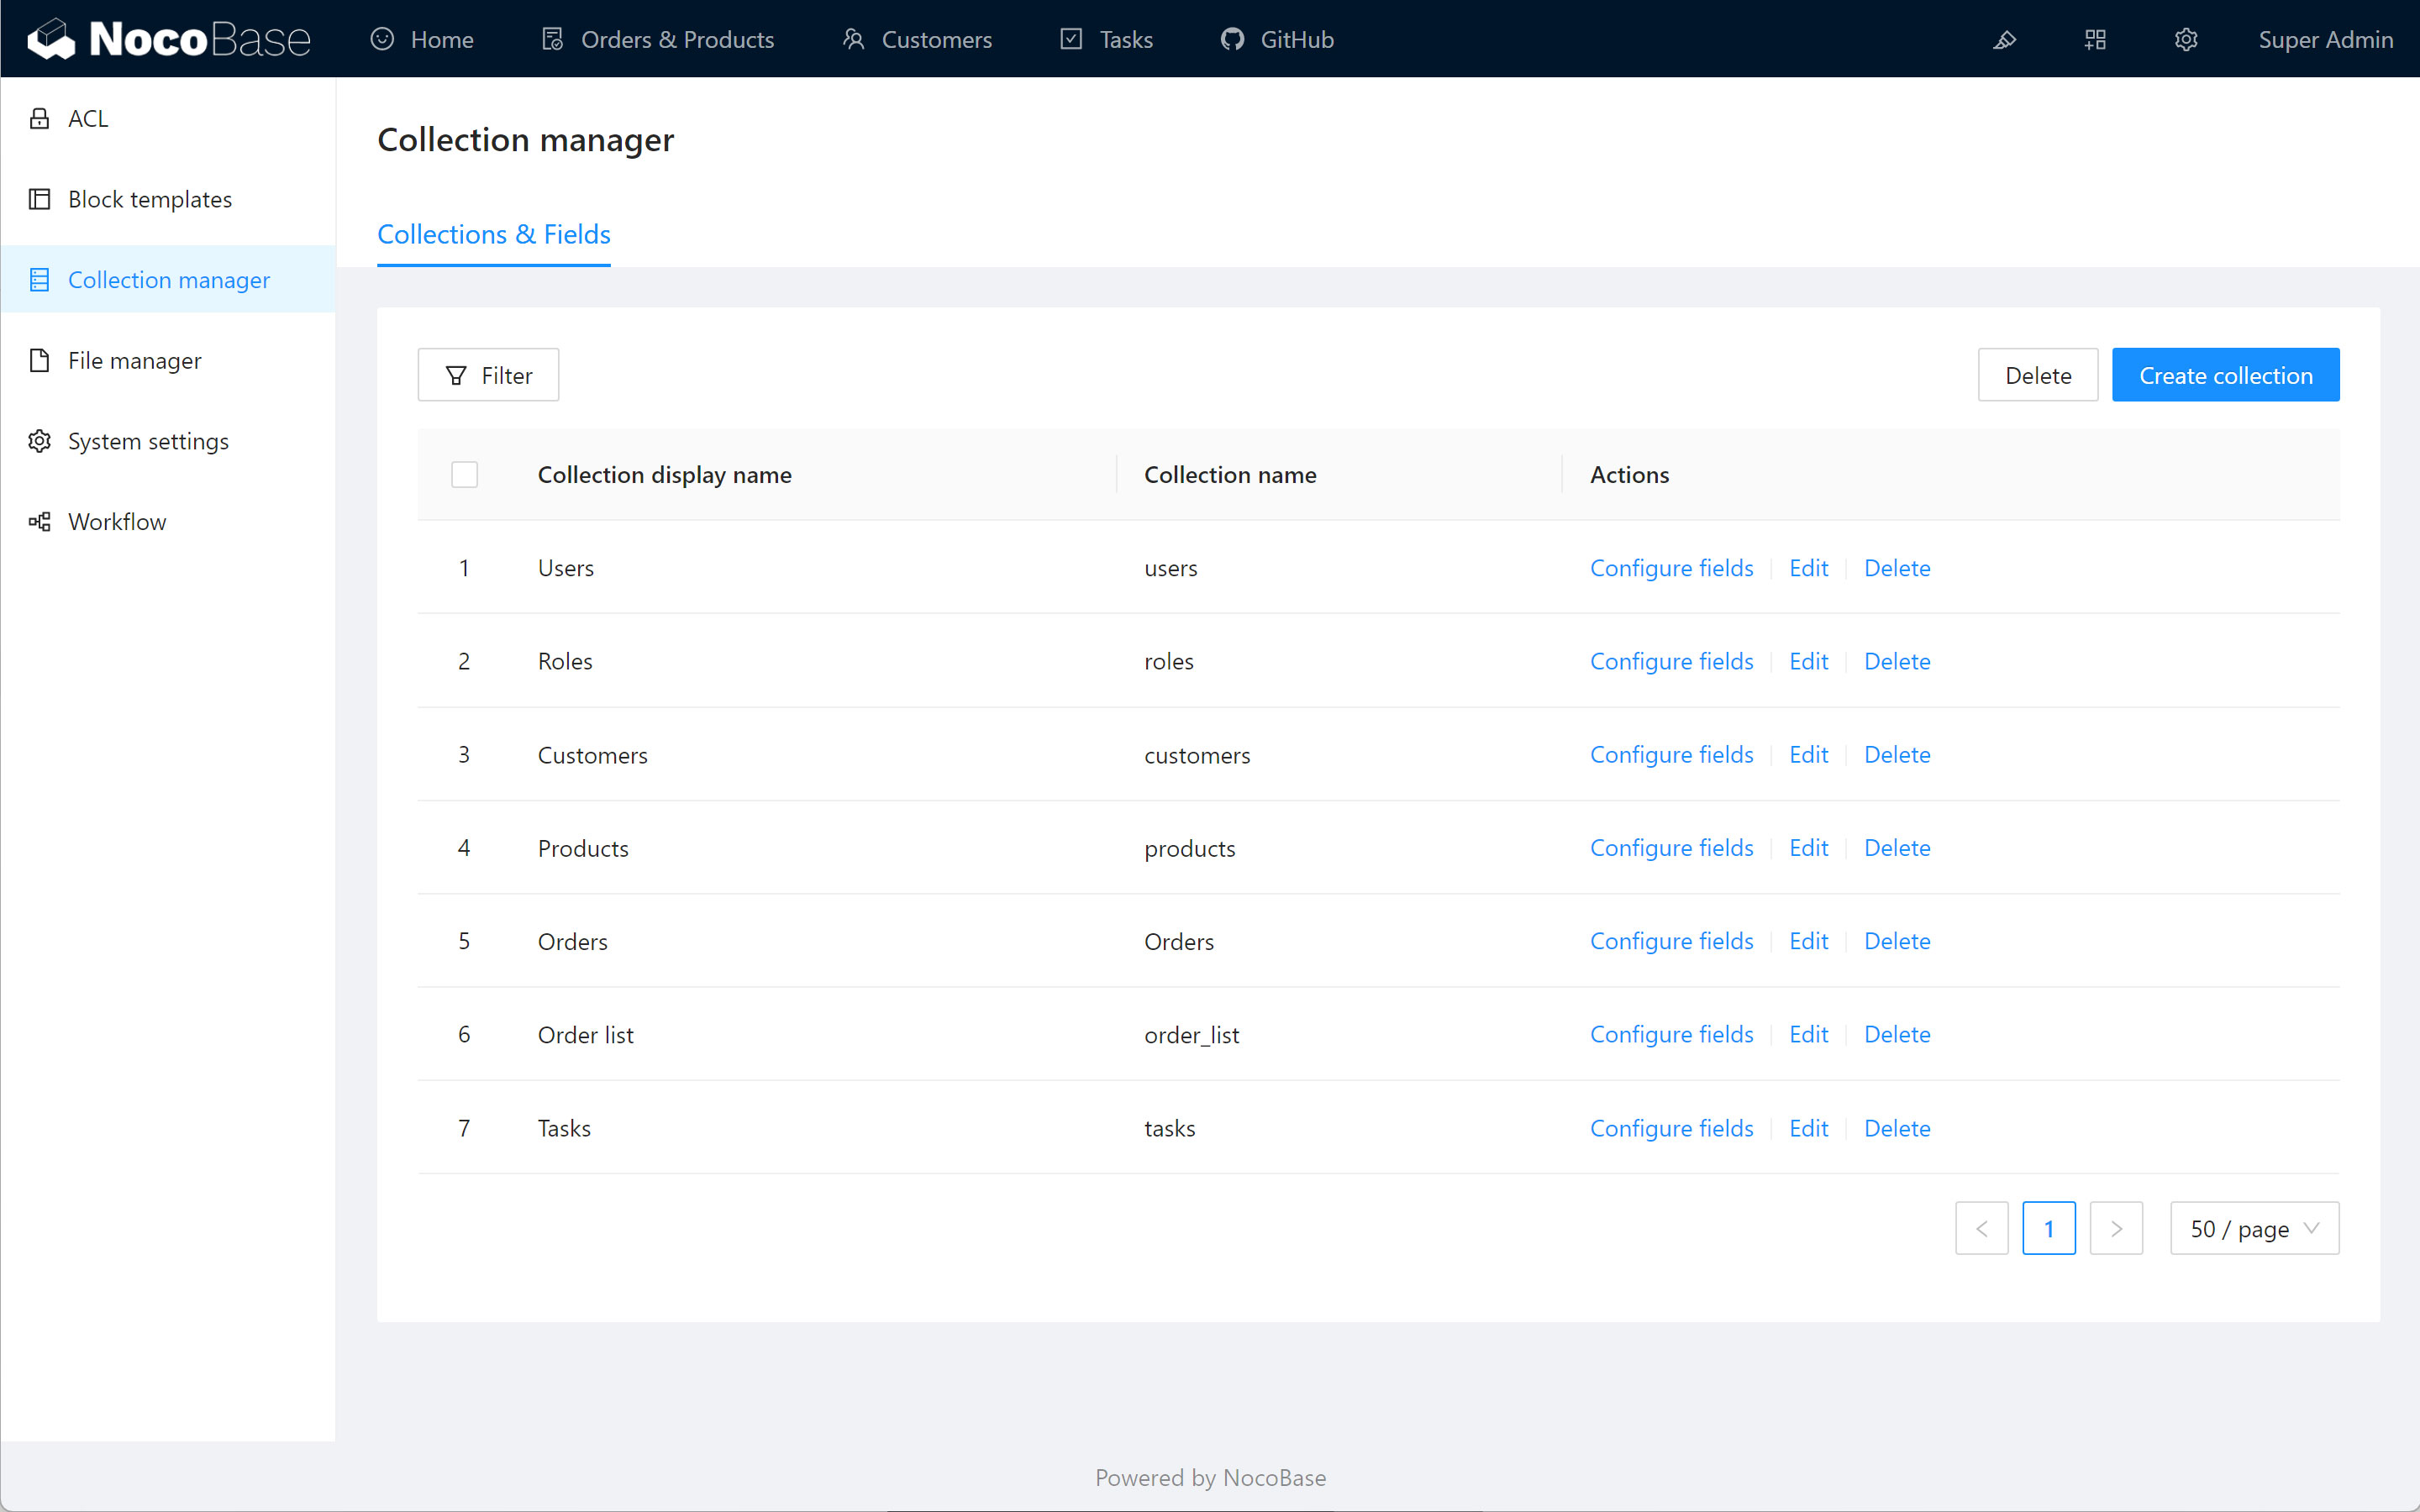The image size is (2420, 1512).
Task: Click the GitHub navigation icon
Action: tap(1232, 39)
